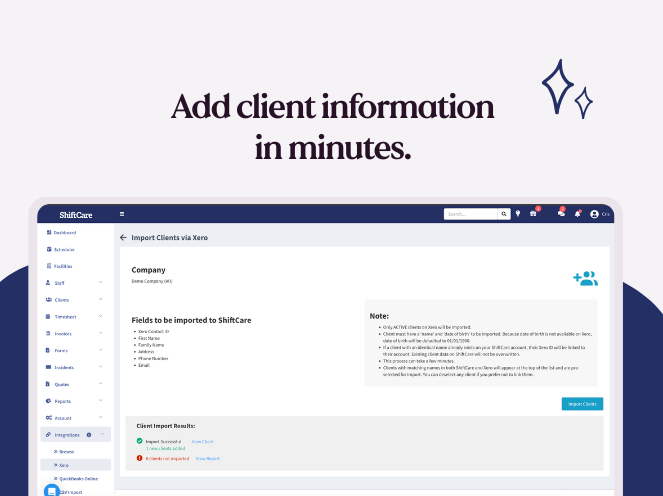Click the Staff person icon
The image size is (663, 496).
(x=48, y=282)
